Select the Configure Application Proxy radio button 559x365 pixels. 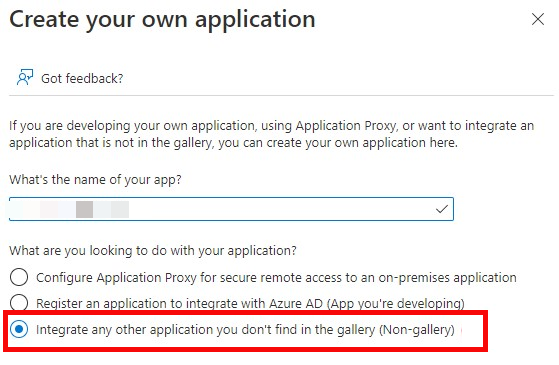[x=19, y=277]
